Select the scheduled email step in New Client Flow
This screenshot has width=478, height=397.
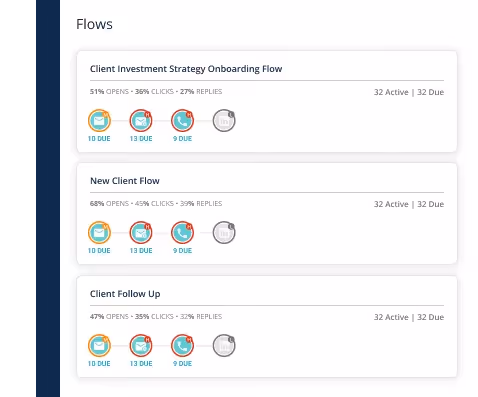pyautogui.click(x=141, y=232)
